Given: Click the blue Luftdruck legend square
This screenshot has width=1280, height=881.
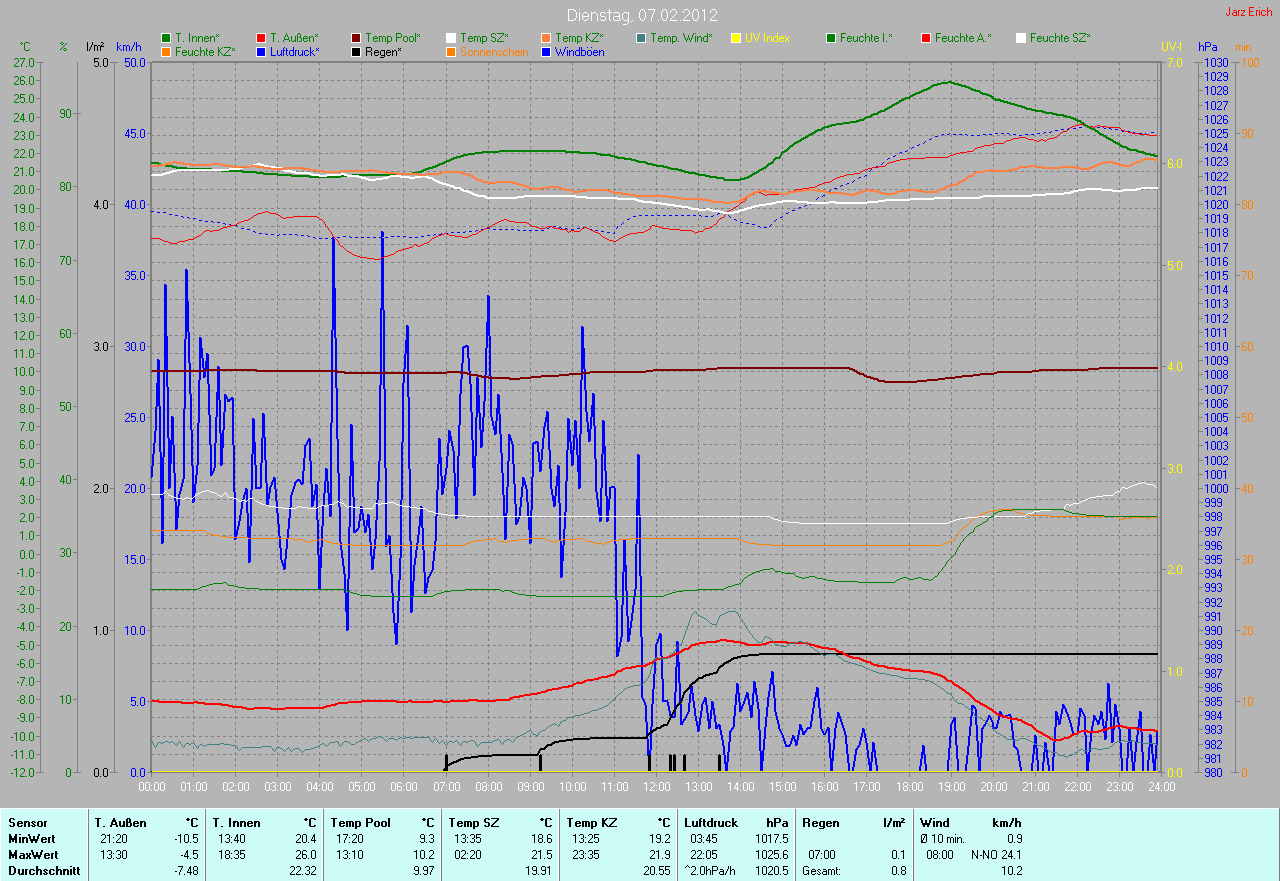Looking at the screenshot, I should (x=261, y=52).
